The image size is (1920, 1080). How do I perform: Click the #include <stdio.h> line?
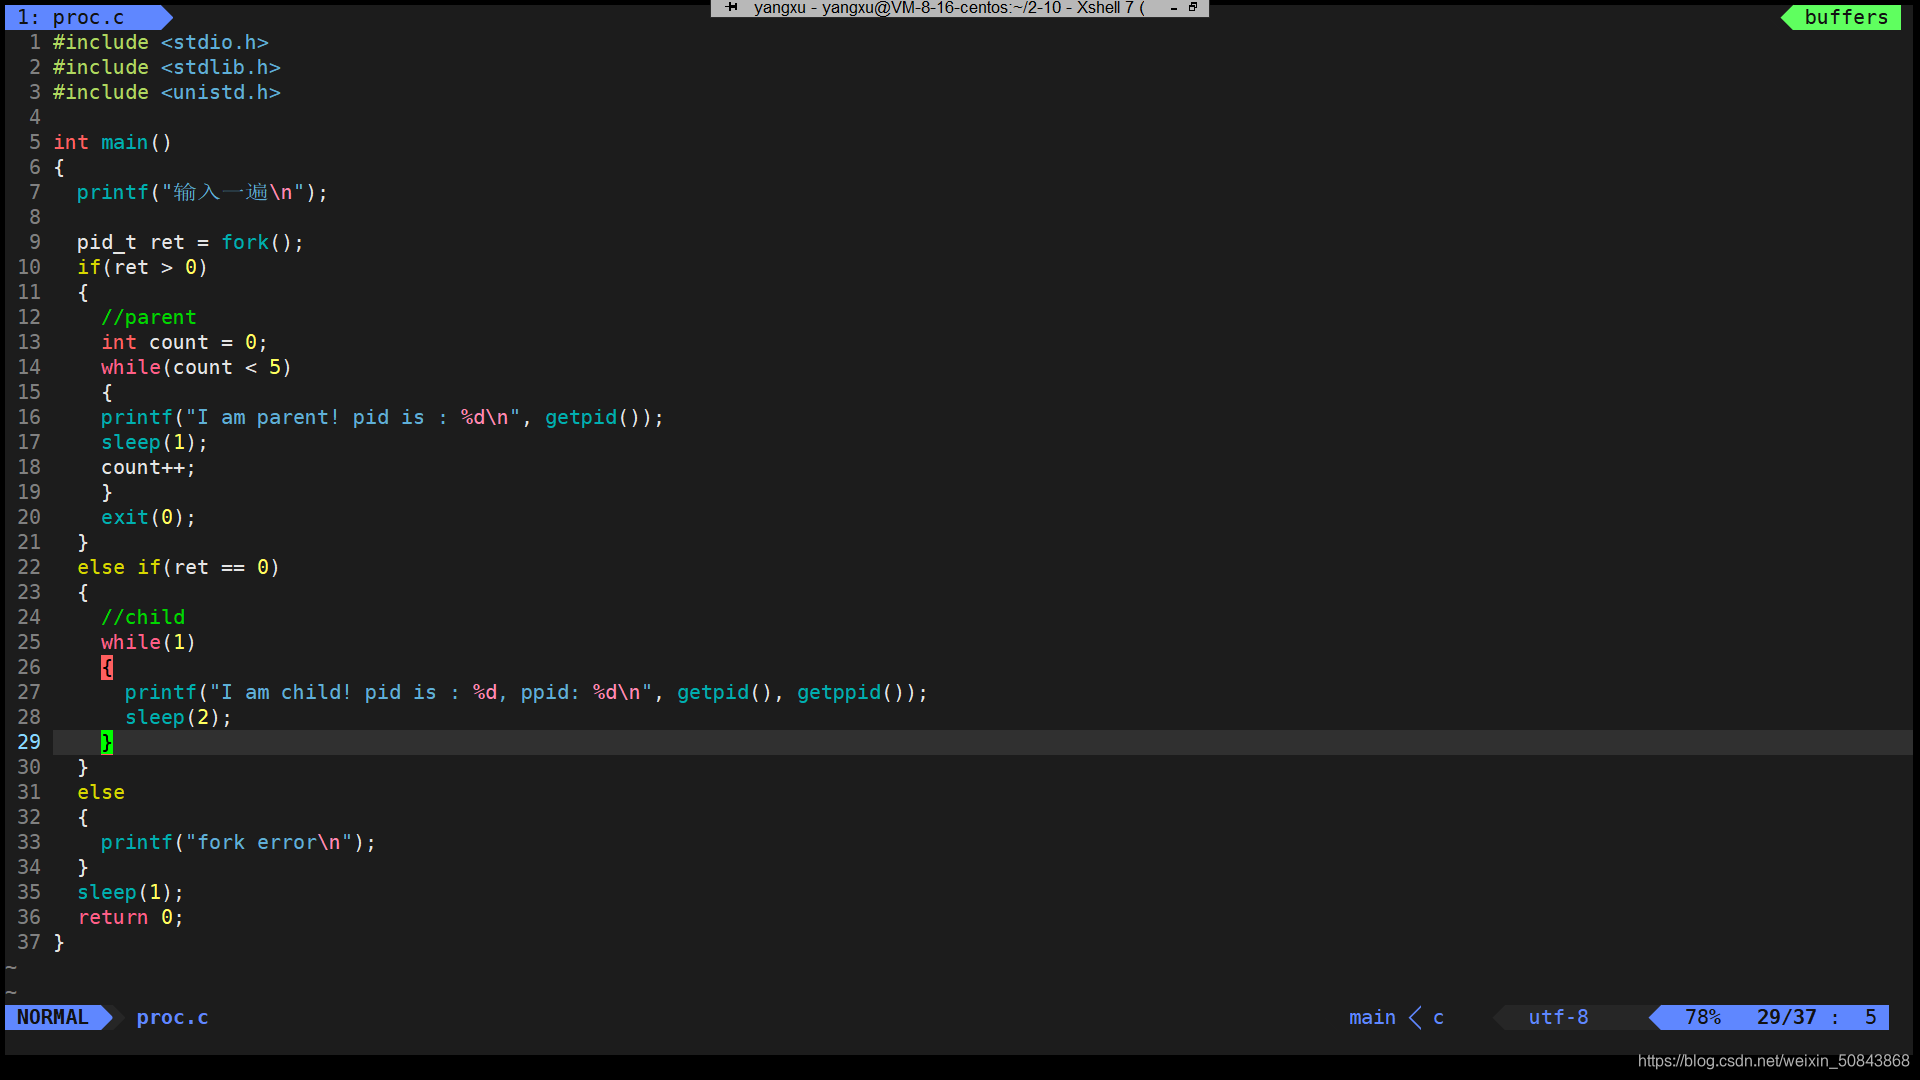161,42
